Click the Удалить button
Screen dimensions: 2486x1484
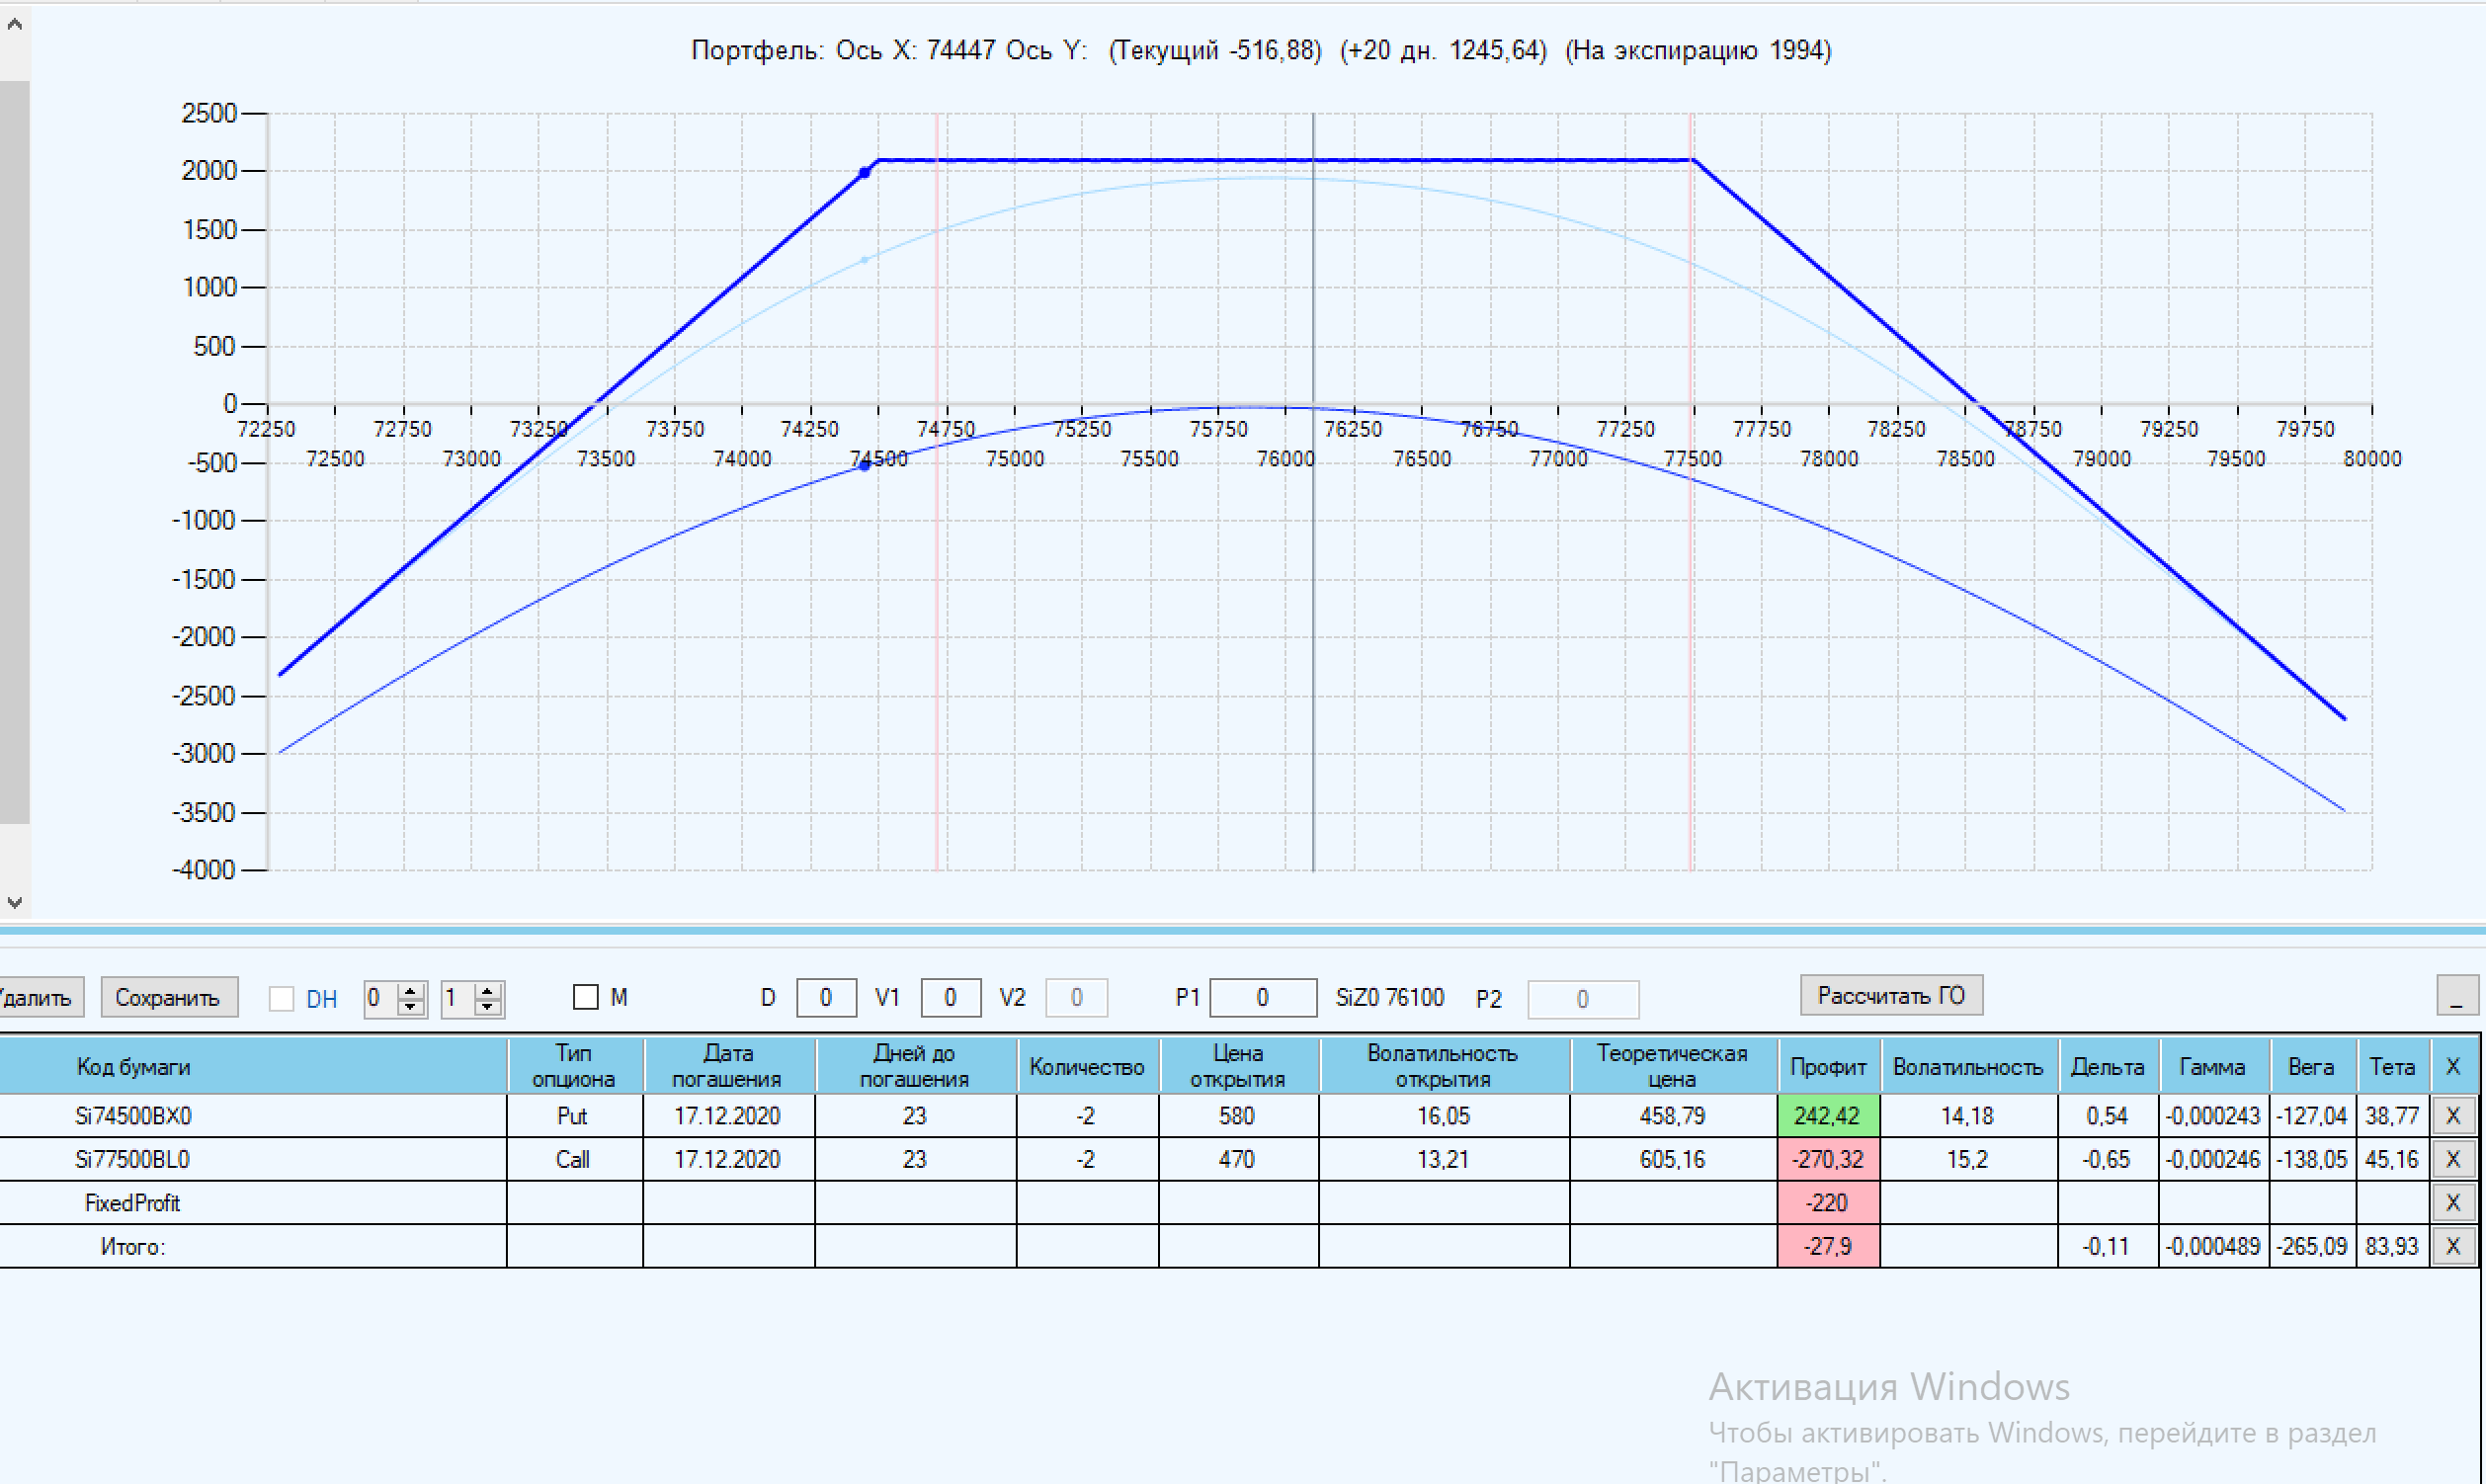tap(38, 998)
